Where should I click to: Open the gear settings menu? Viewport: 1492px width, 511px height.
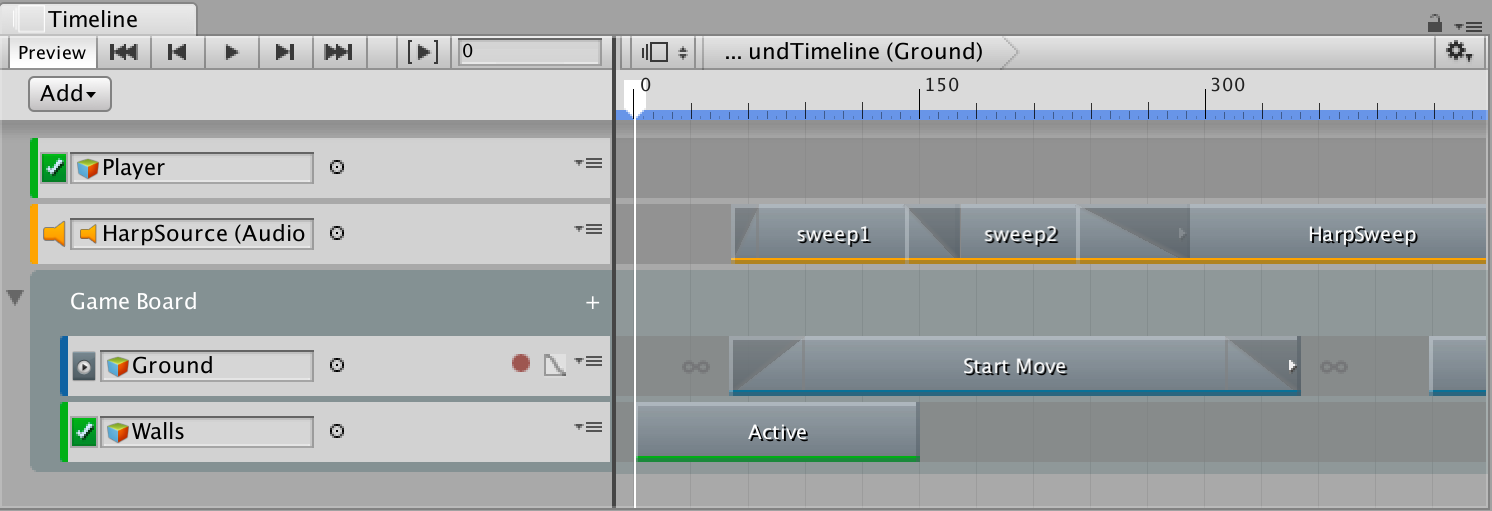(1459, 51)
